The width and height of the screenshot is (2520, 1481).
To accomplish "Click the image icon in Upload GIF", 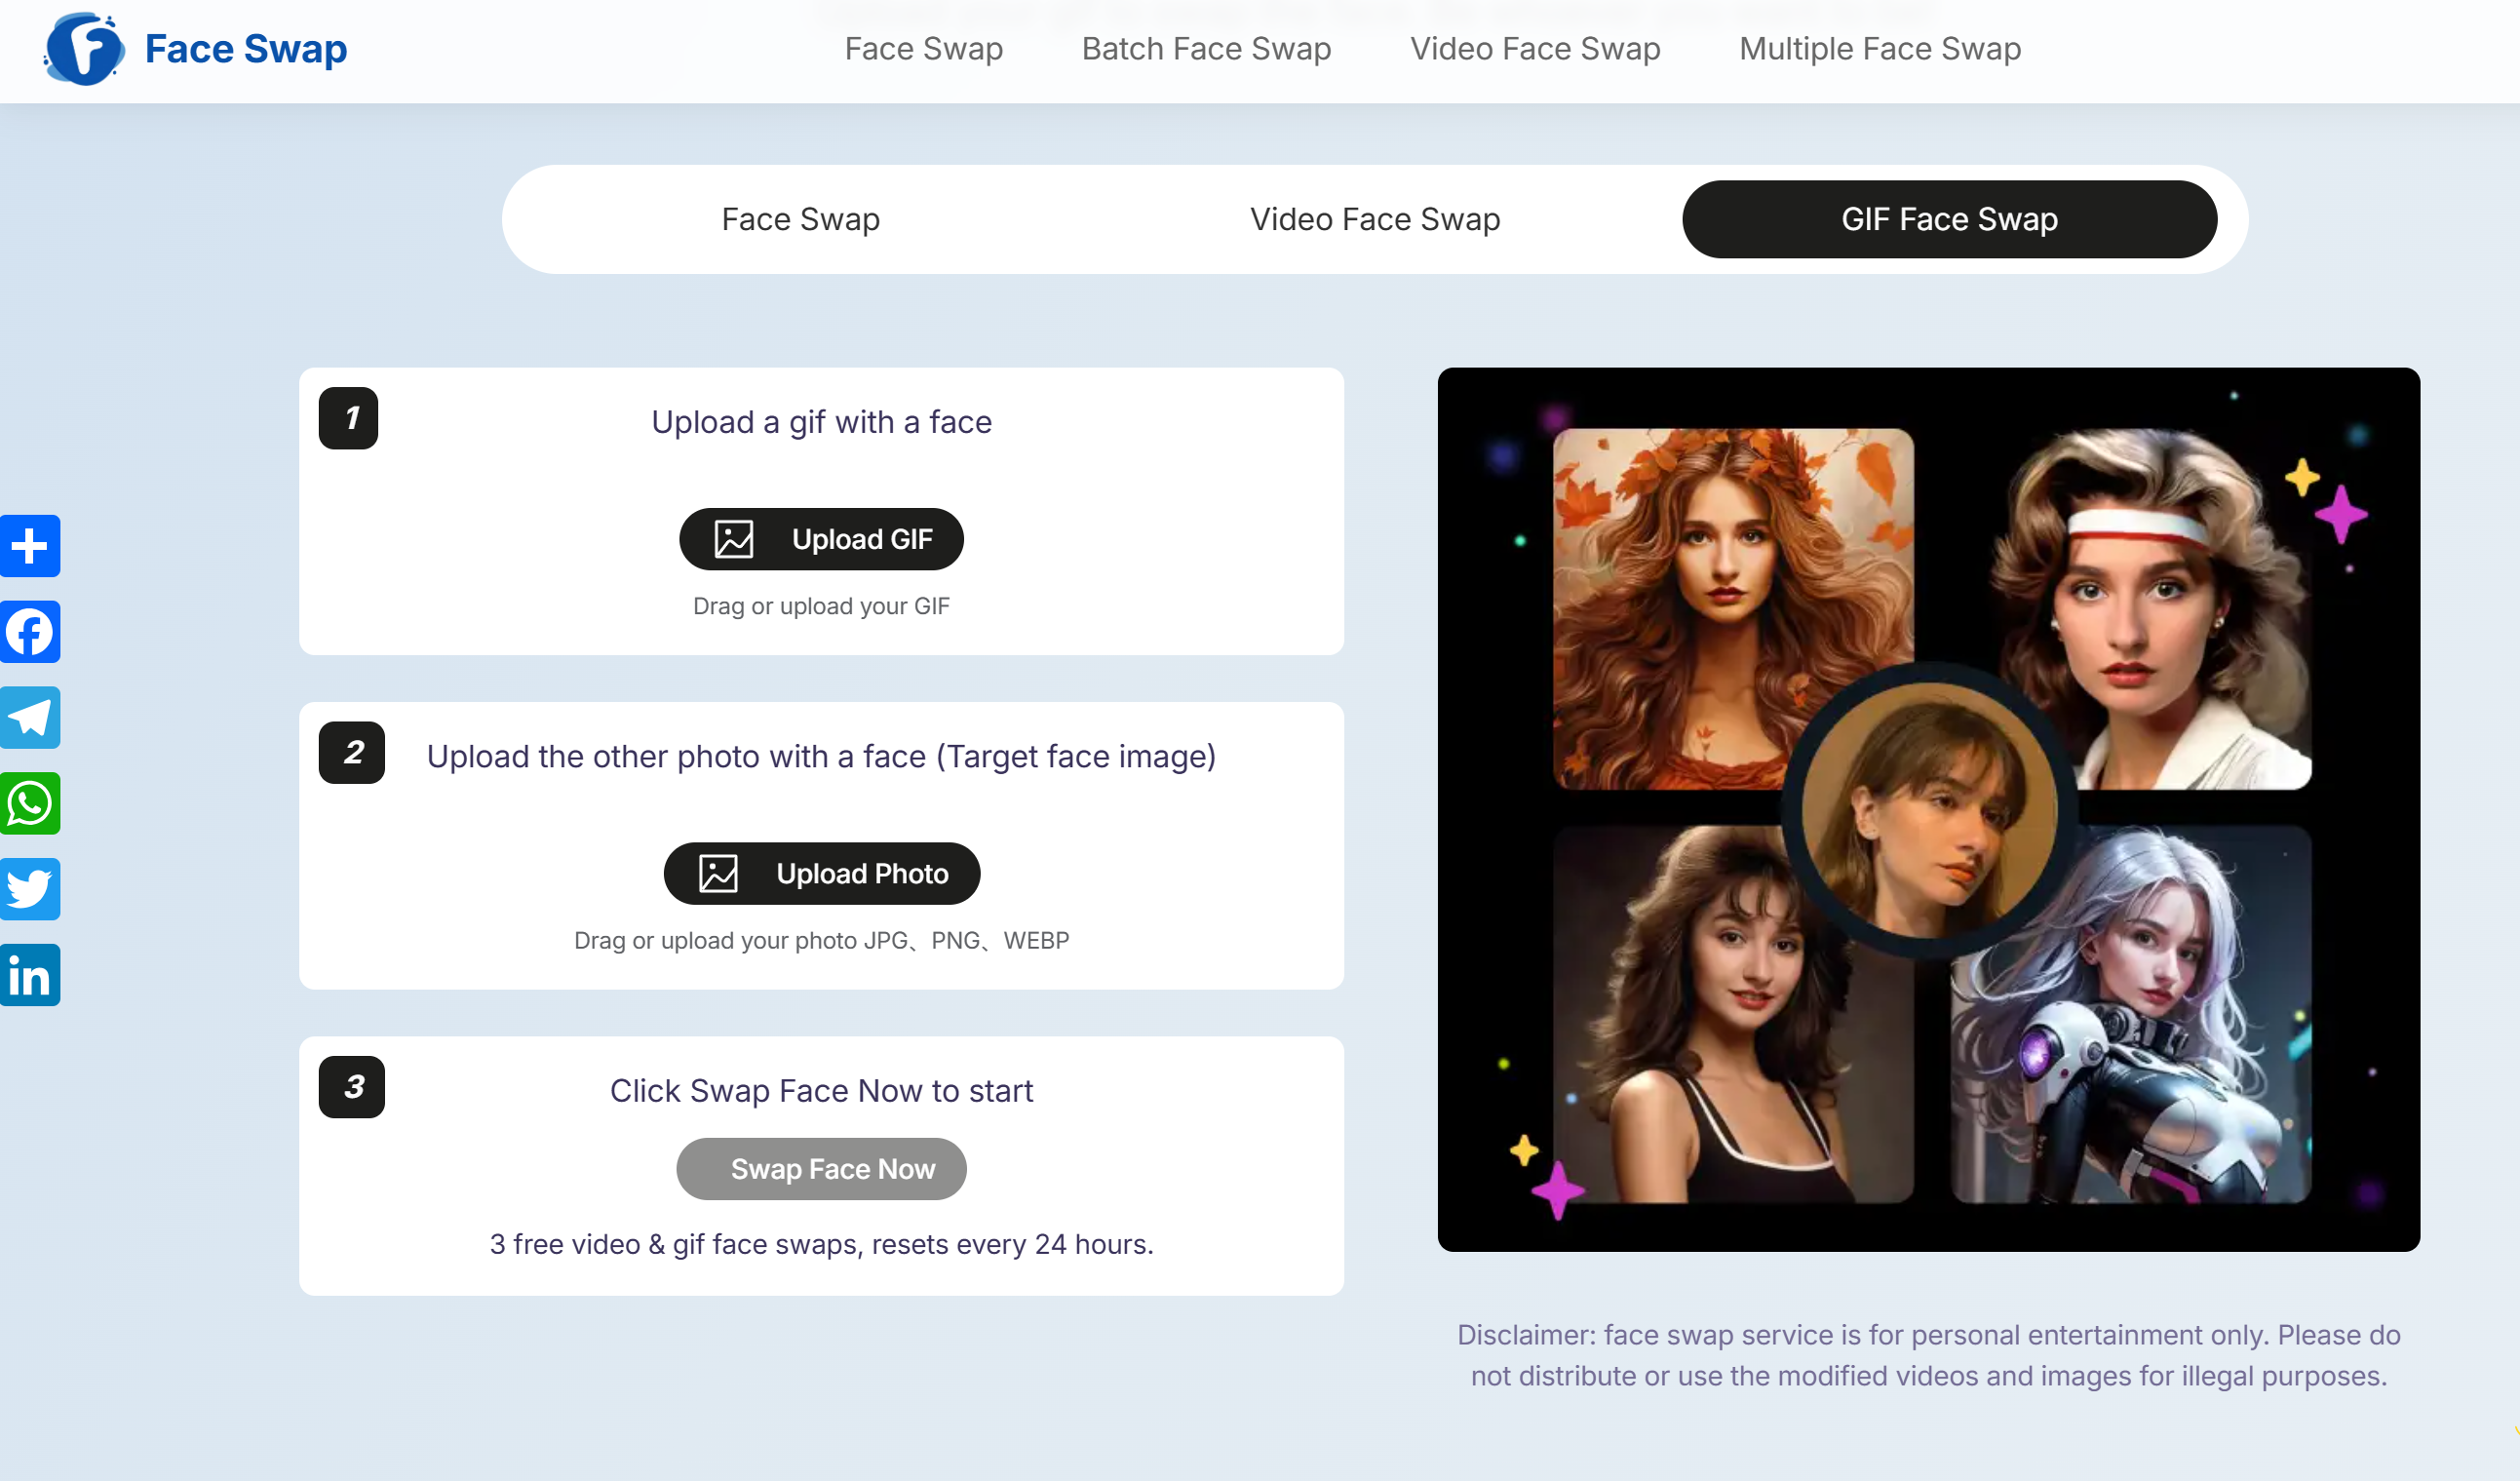I will 734,539.
